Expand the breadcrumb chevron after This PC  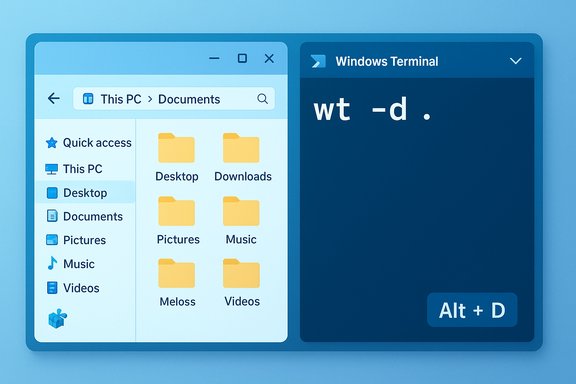point(150,99)
